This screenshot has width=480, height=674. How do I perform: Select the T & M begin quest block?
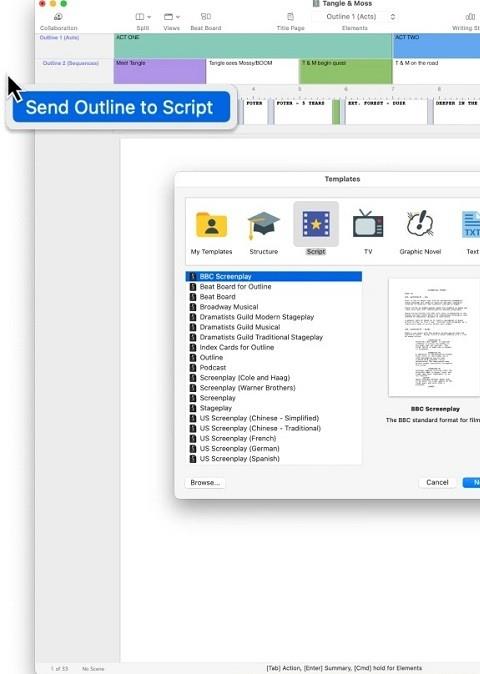(346, 71)
